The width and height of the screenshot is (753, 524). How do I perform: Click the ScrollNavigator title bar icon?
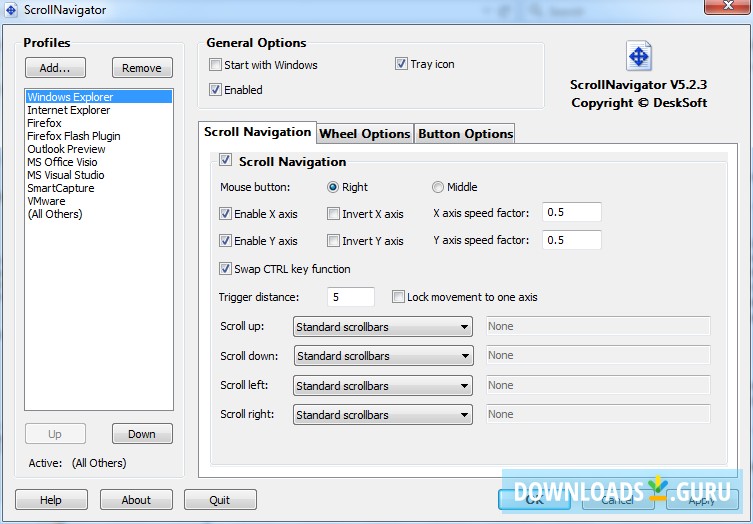11,10
